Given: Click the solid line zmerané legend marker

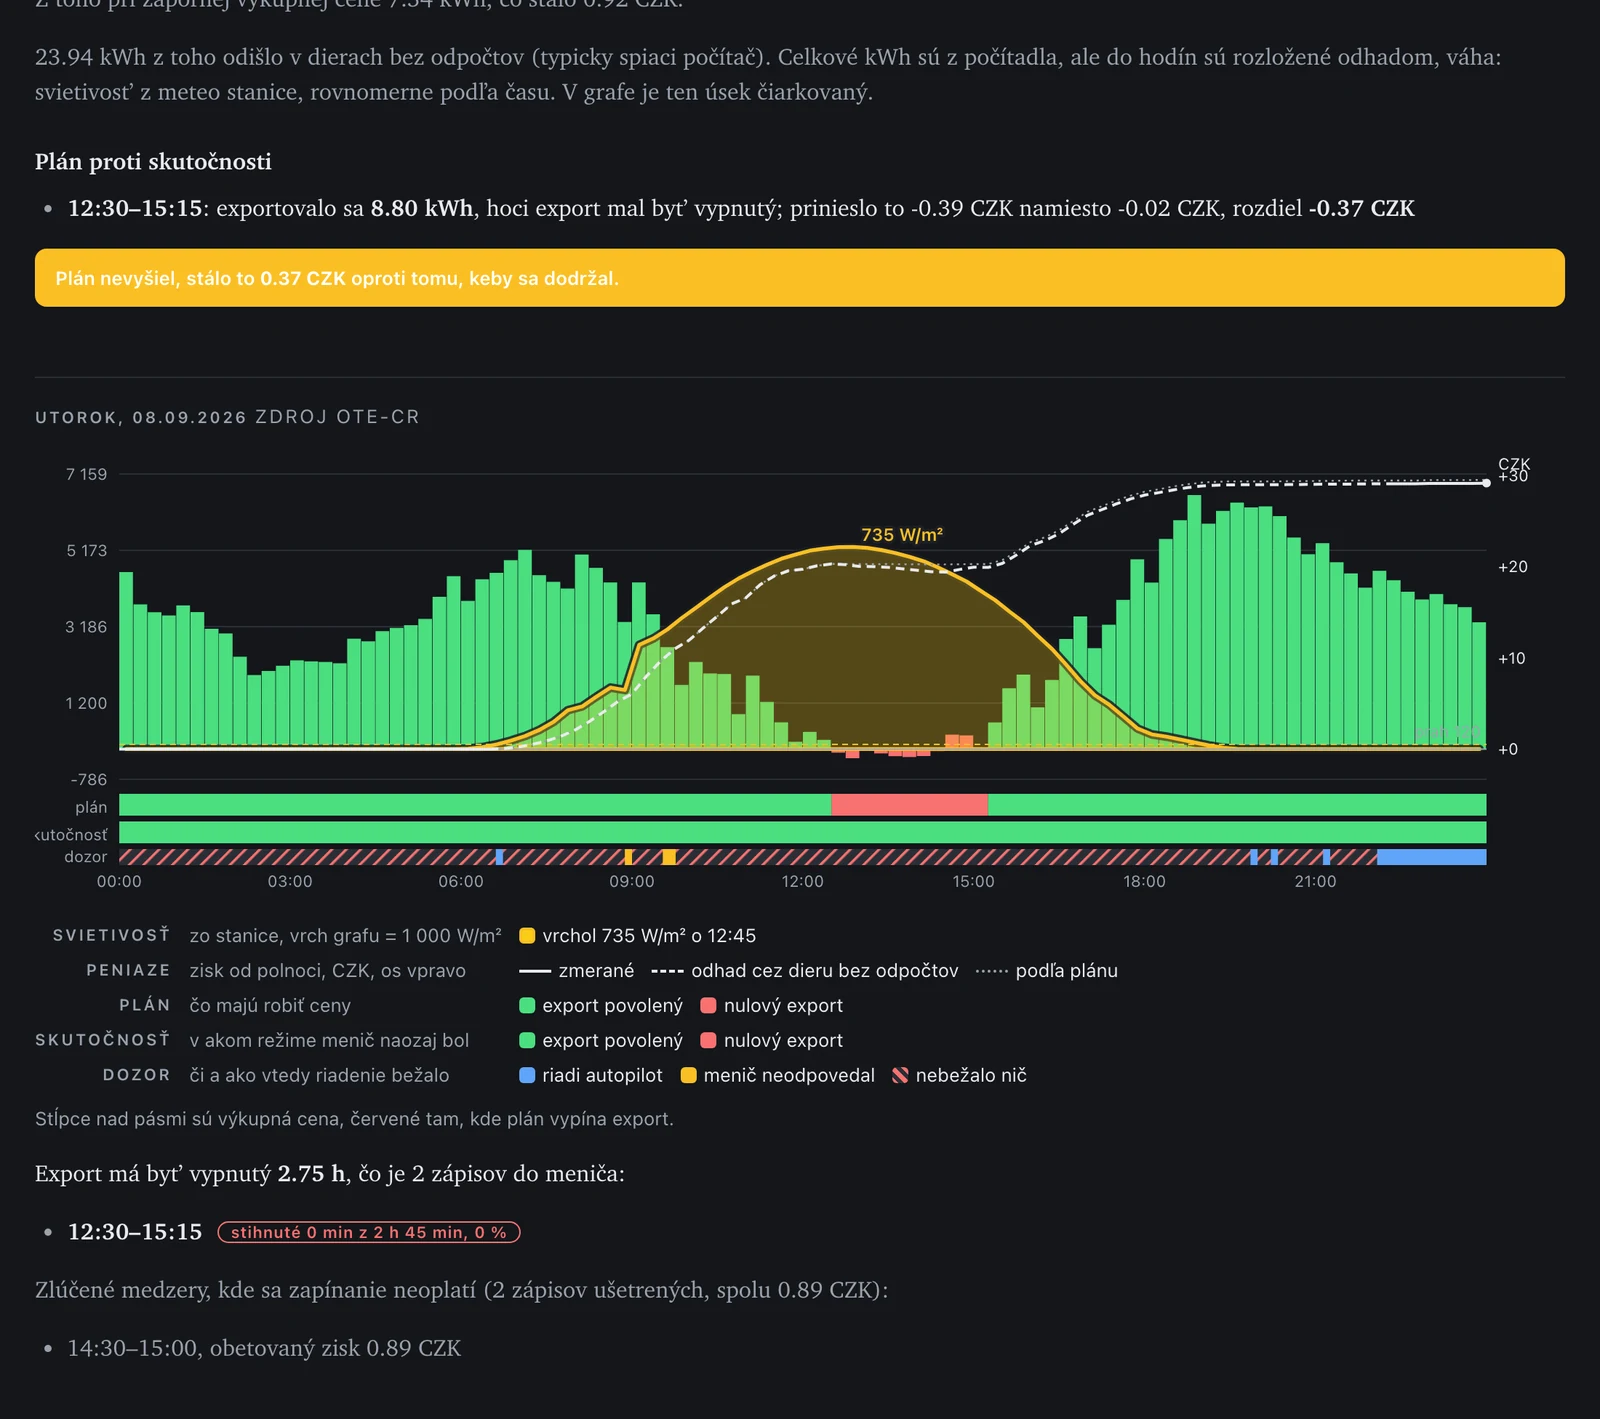Looking at the screenshot, I should (x=535, y=971).
